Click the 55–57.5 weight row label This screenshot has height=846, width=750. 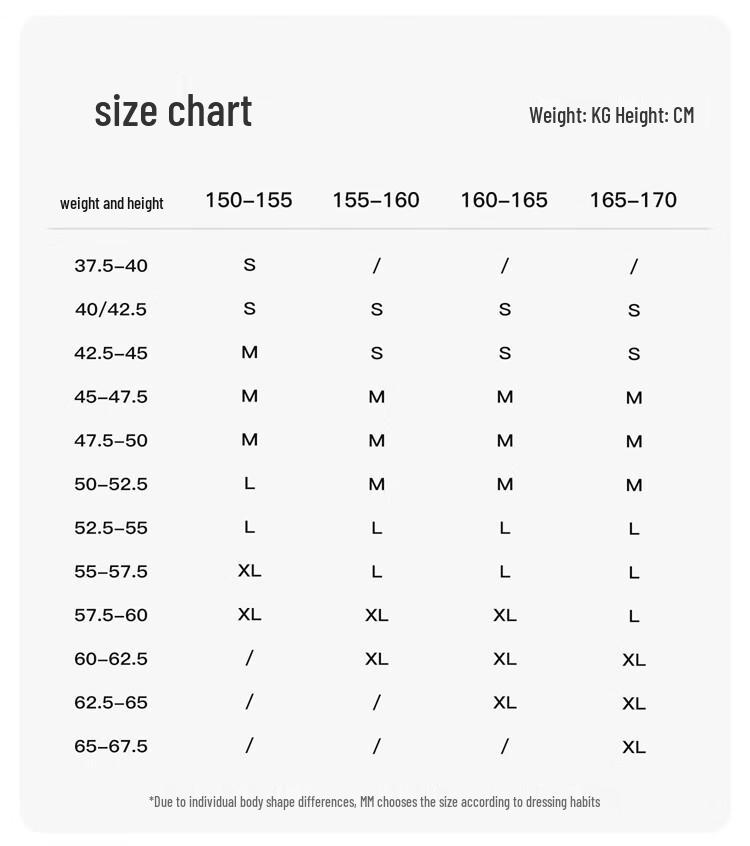tap(111, 572)
